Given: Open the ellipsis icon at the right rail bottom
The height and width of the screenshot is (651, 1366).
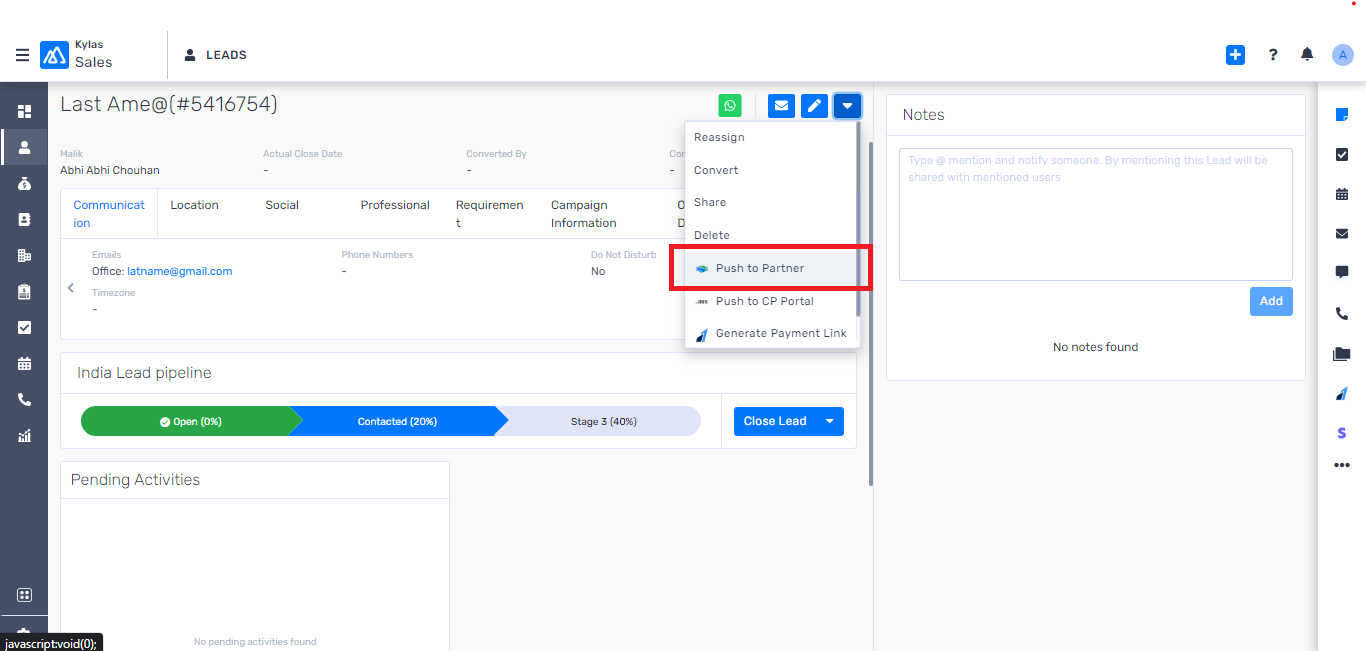Looking at the screenshot, I should [1341, 464].
